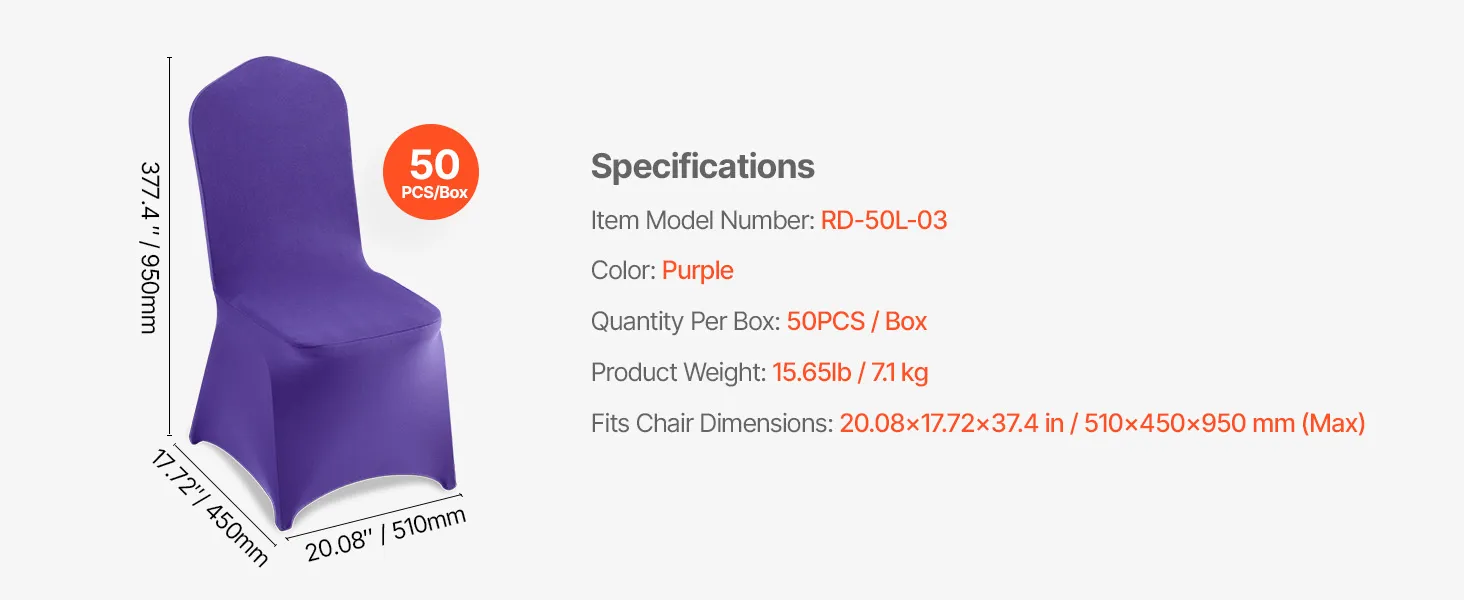Click the Fits Chair Dimensions label
Image resolution: width=1464 pixels, height=600 pixels.
(x=711, y=424)
